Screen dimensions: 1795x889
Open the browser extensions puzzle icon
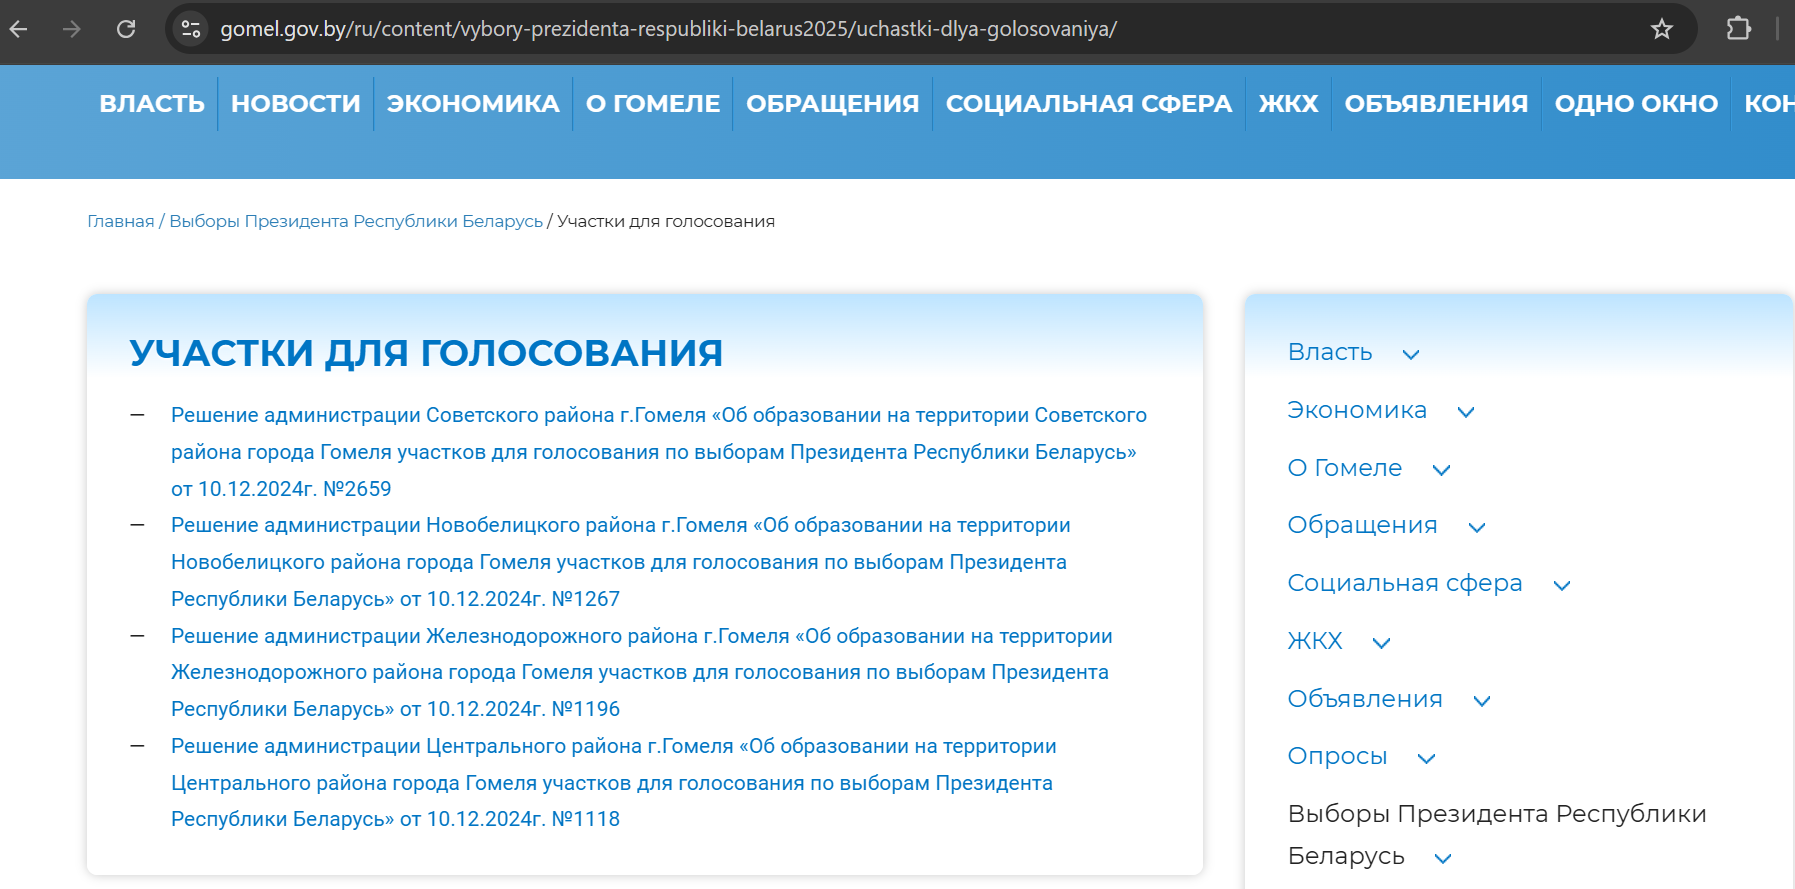point(1739,29)
